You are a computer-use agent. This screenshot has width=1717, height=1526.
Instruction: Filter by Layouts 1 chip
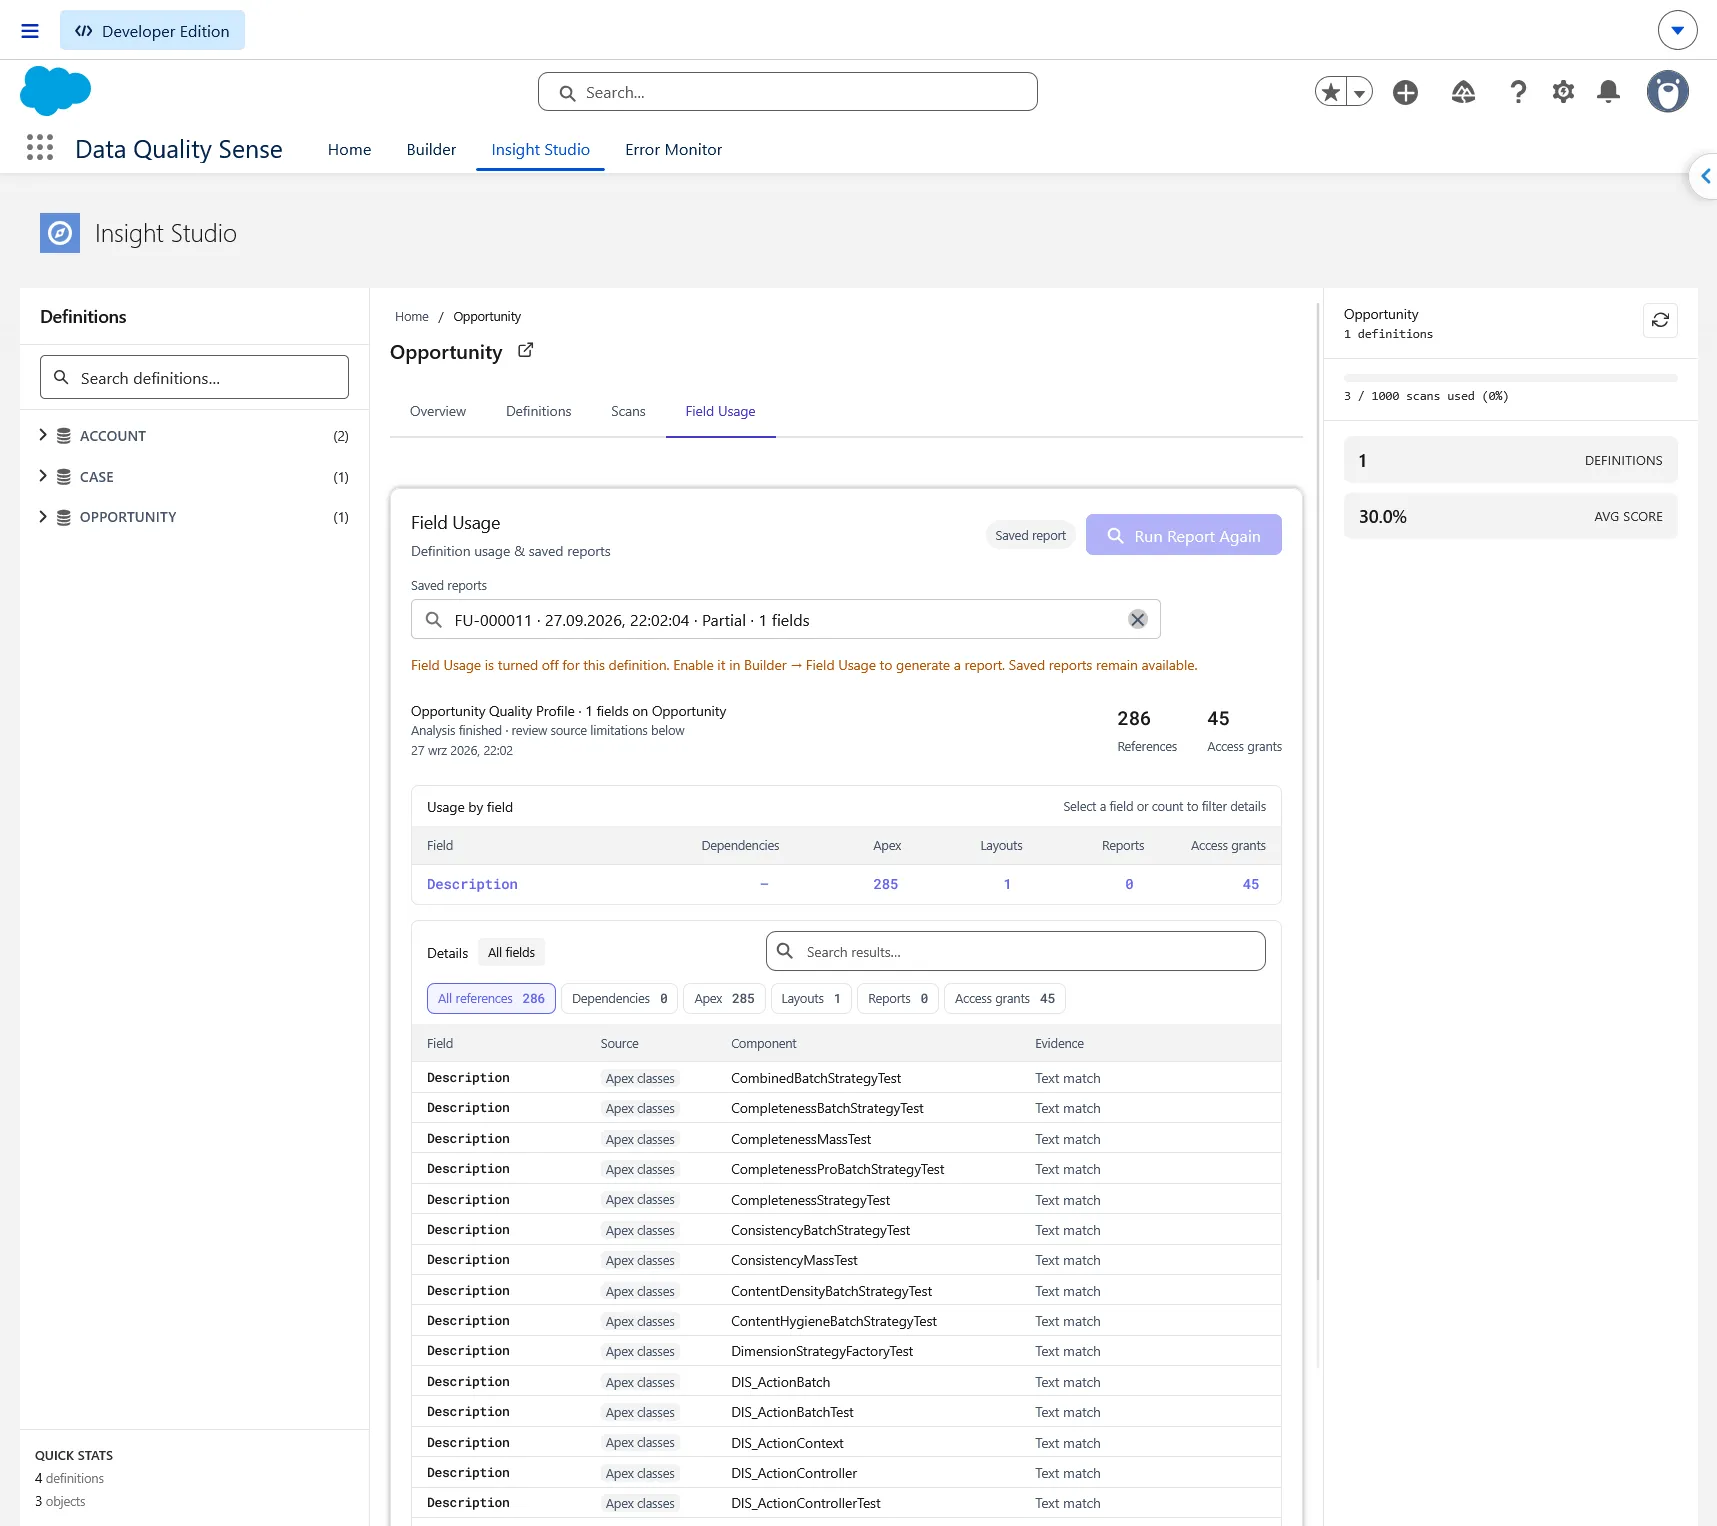pos(811,999)
